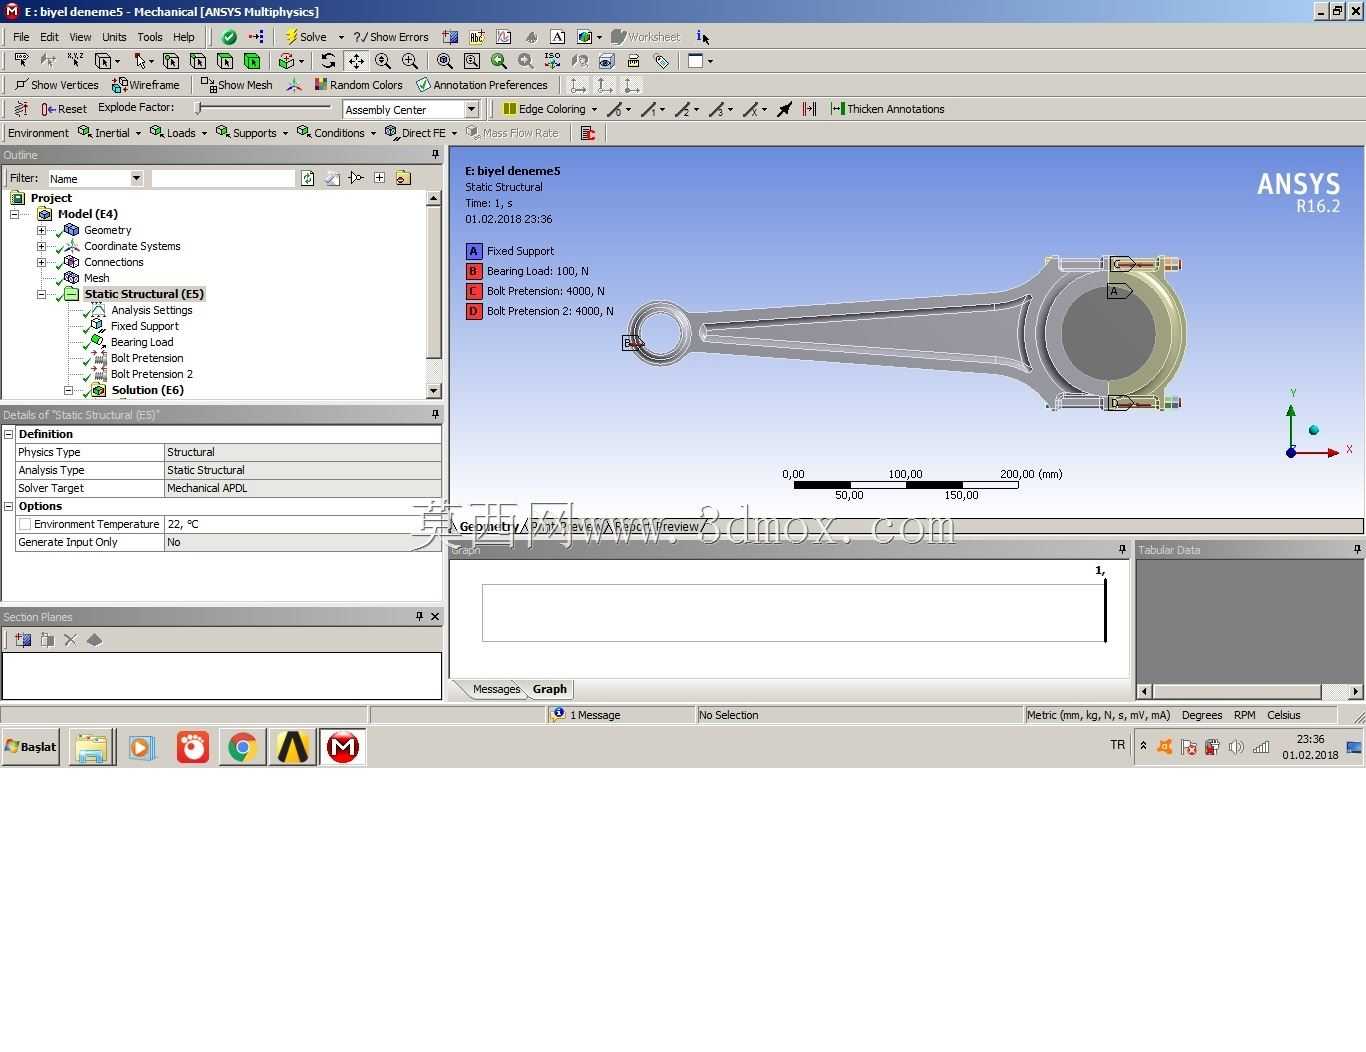Image resolution: width=1366 pixels, height=1052 pixels.
Task: Click the Tags icon in the toolbar
Action: click(x=661, y=61)
